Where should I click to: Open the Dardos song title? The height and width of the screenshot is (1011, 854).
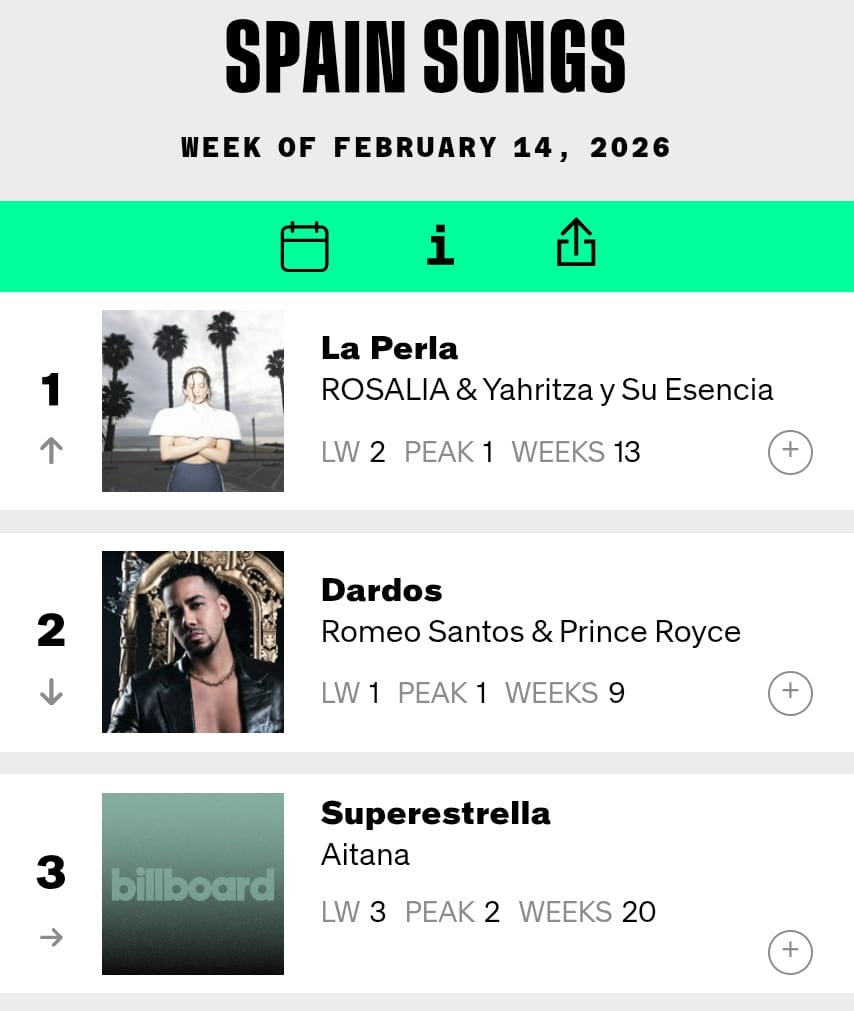point(381,590)
